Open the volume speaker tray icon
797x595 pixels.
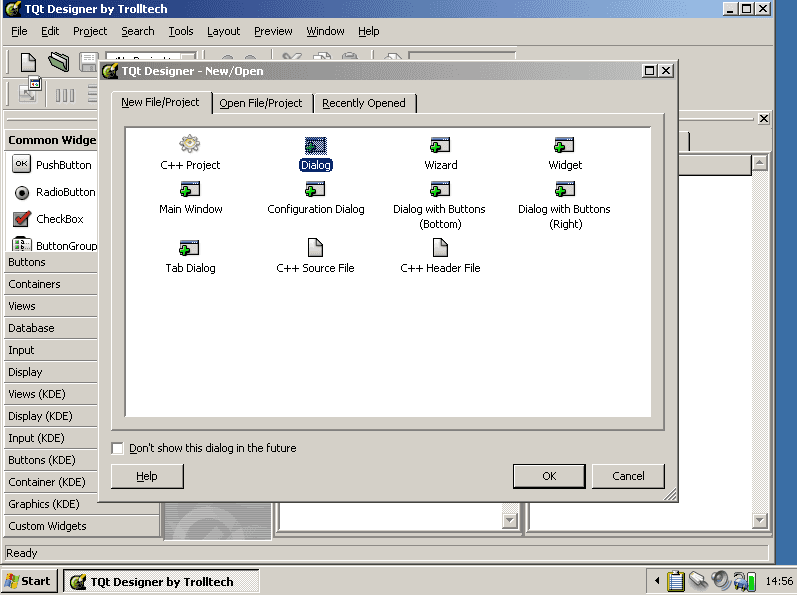coord(720,580)
